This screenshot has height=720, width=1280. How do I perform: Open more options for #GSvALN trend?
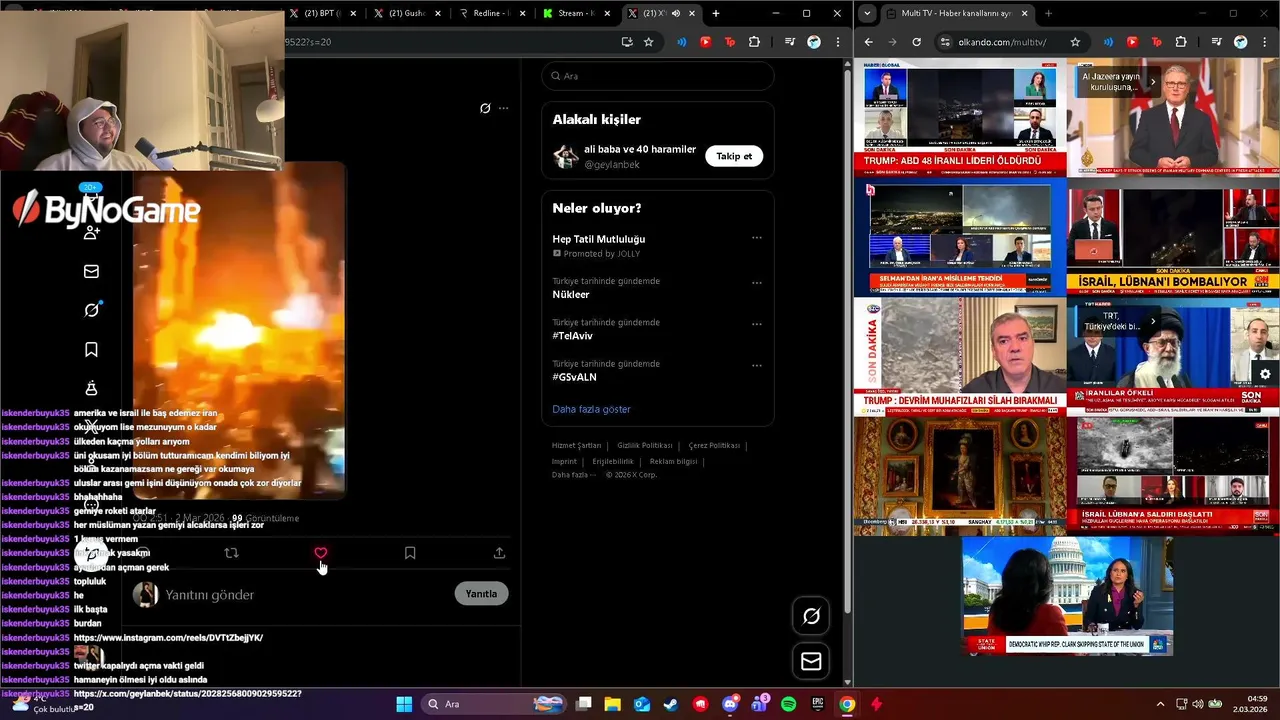[757, 365]
